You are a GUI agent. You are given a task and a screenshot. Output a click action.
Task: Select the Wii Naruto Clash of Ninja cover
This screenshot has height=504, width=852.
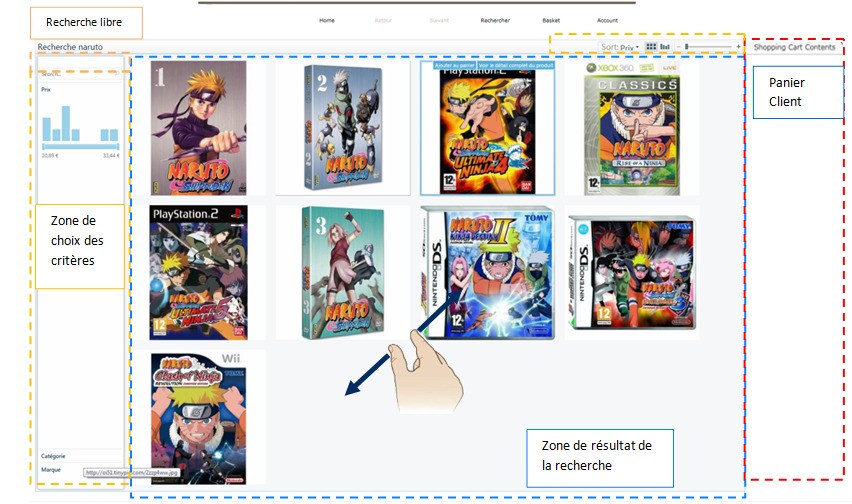198,418
